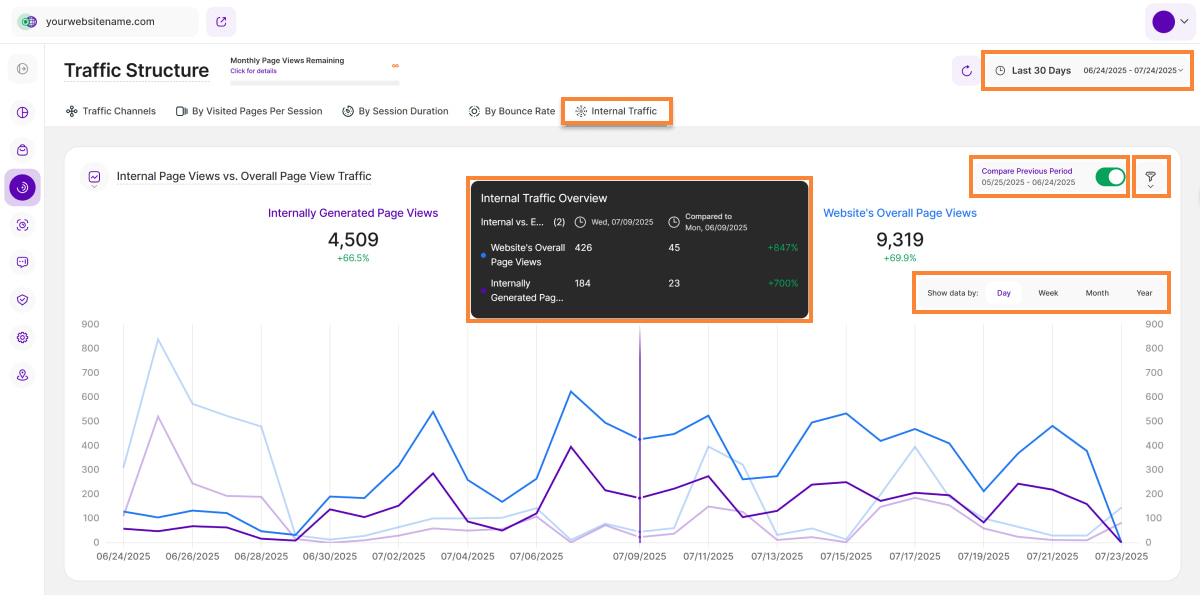1200x595 pixels.
Task: Click the yourwebsitename.com address field
Action: (x=108, y=21)
